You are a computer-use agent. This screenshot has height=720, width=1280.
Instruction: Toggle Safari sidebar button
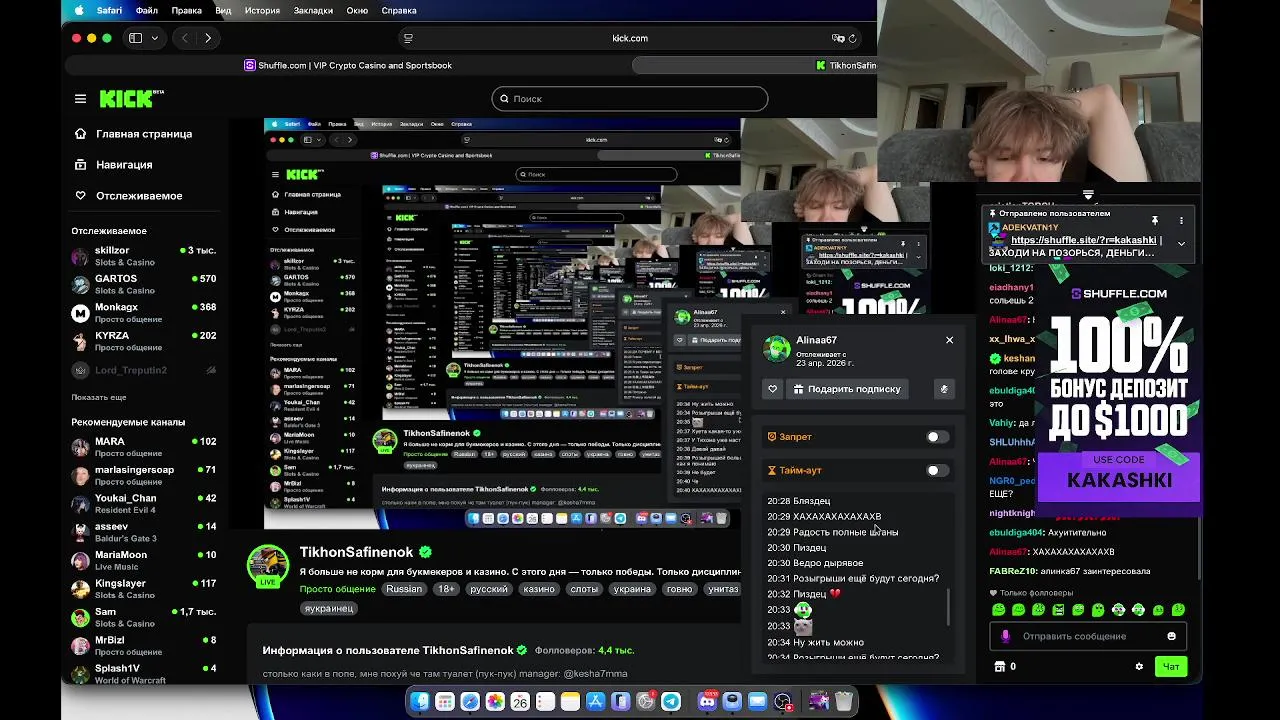[x=135, y=38]
